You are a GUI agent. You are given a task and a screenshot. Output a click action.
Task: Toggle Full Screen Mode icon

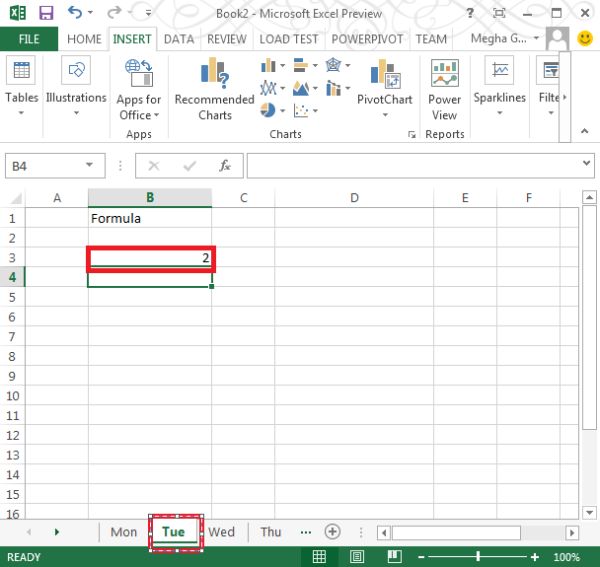pyautogui.click(x=499, y=13)
